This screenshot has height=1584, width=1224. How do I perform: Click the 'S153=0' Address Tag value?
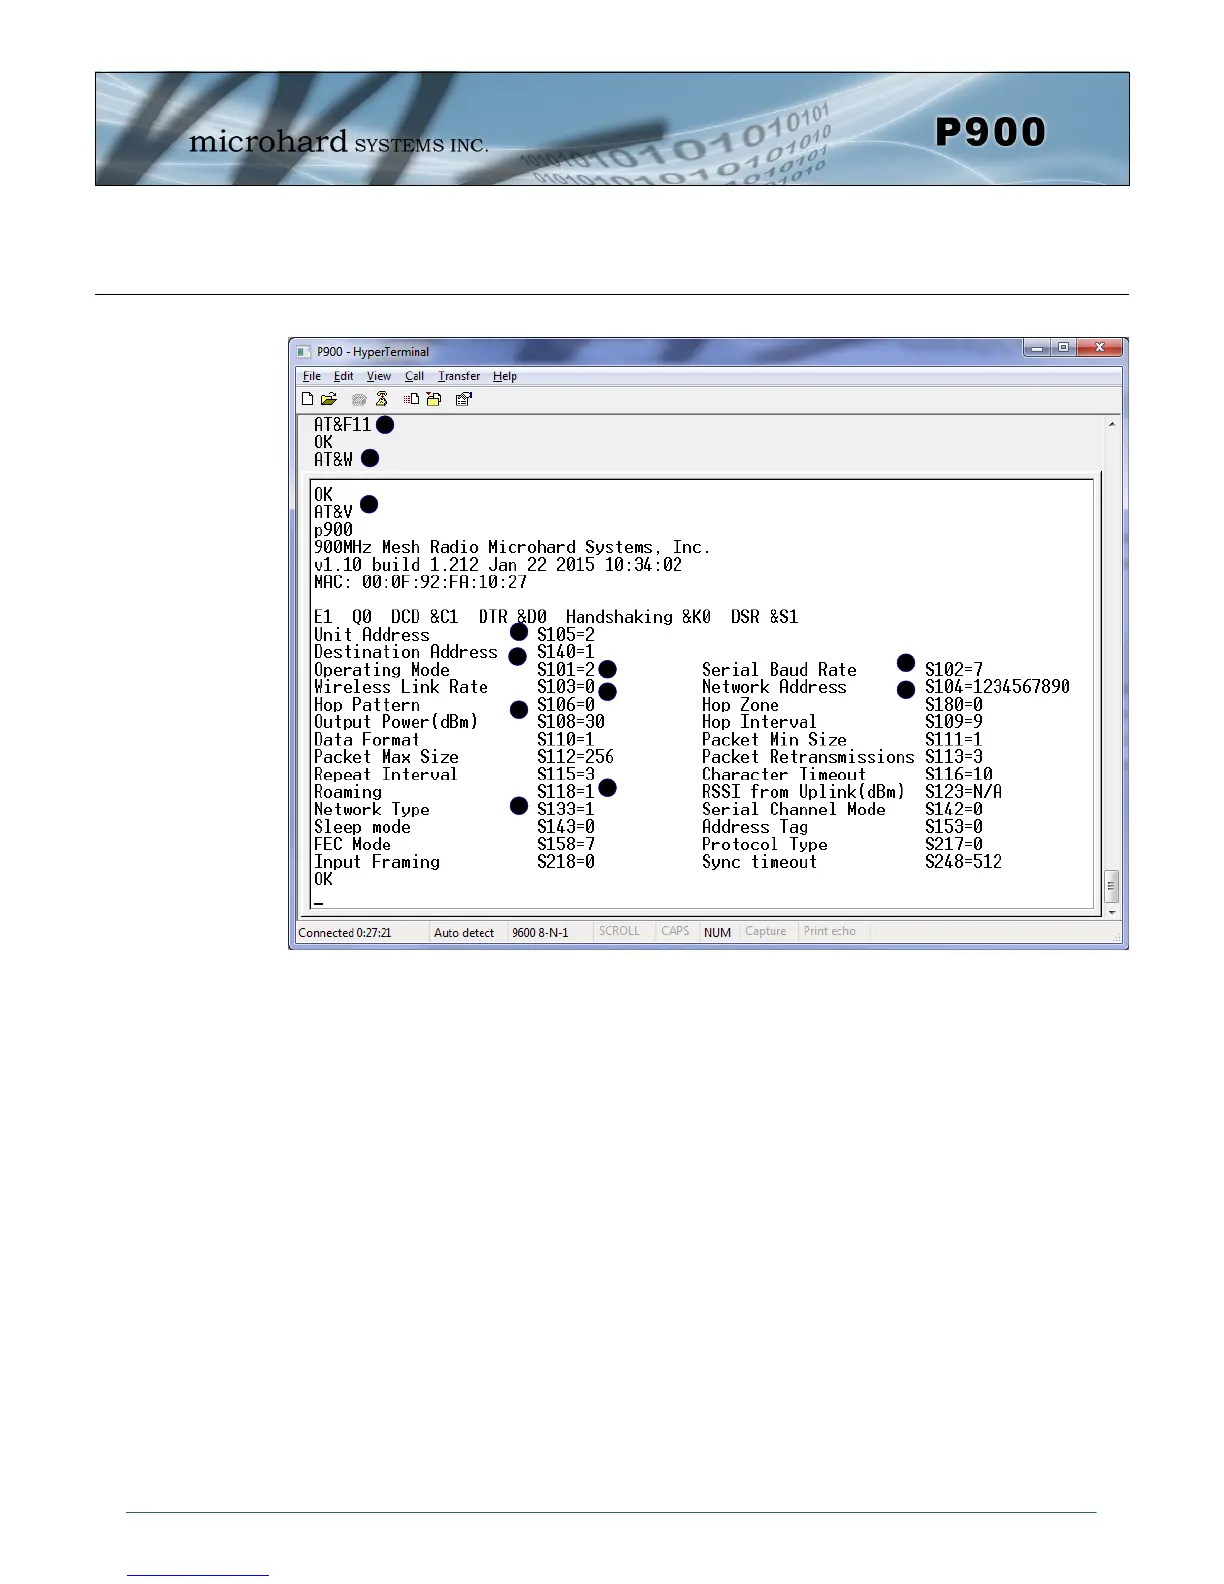pyautogui.click(x=954, y=827)
